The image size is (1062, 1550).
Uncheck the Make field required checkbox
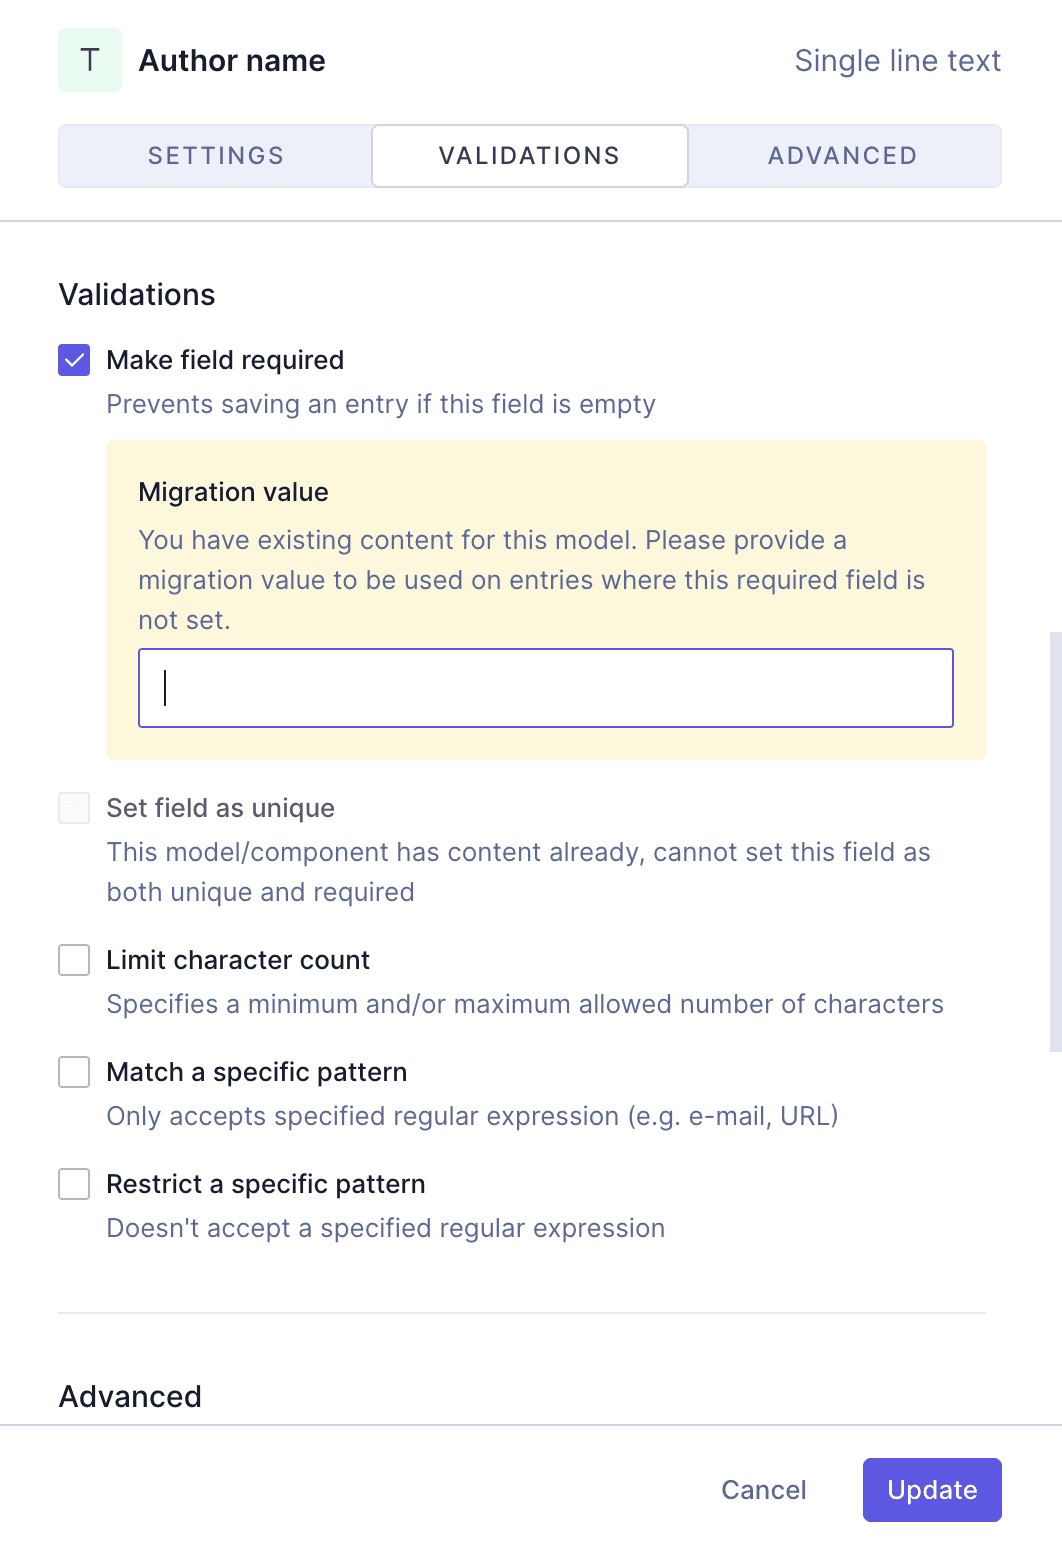coord(73,359)
